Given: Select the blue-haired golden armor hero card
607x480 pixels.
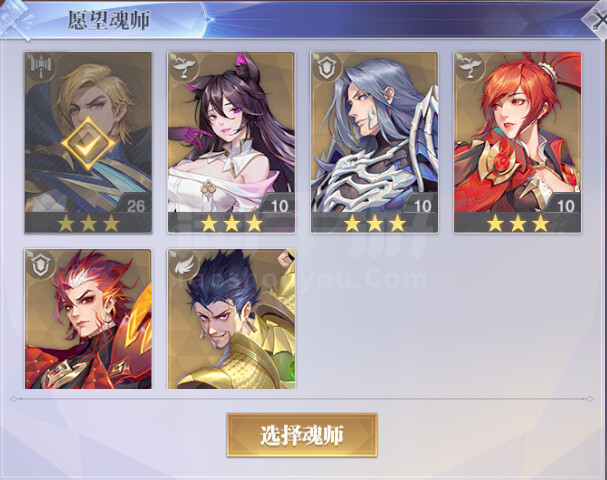Looking at the screenshot, I should click(231, 319).
